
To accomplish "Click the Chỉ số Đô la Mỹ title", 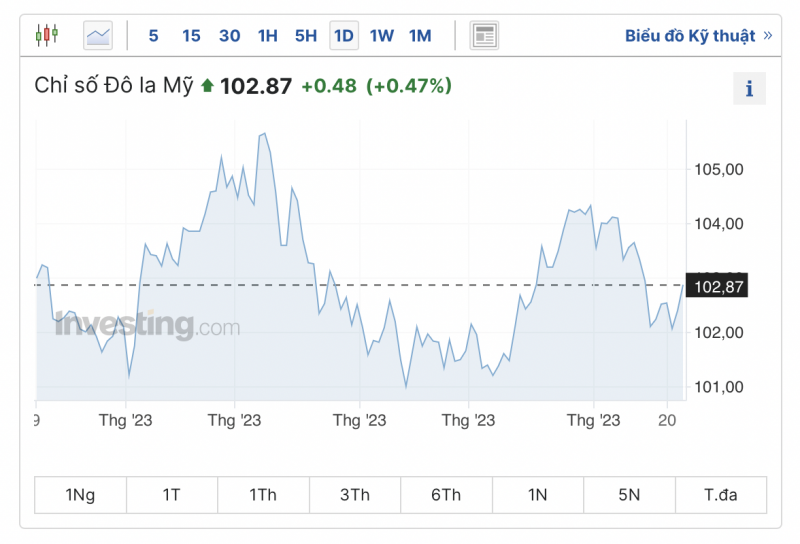I will [x=113, y=86].
